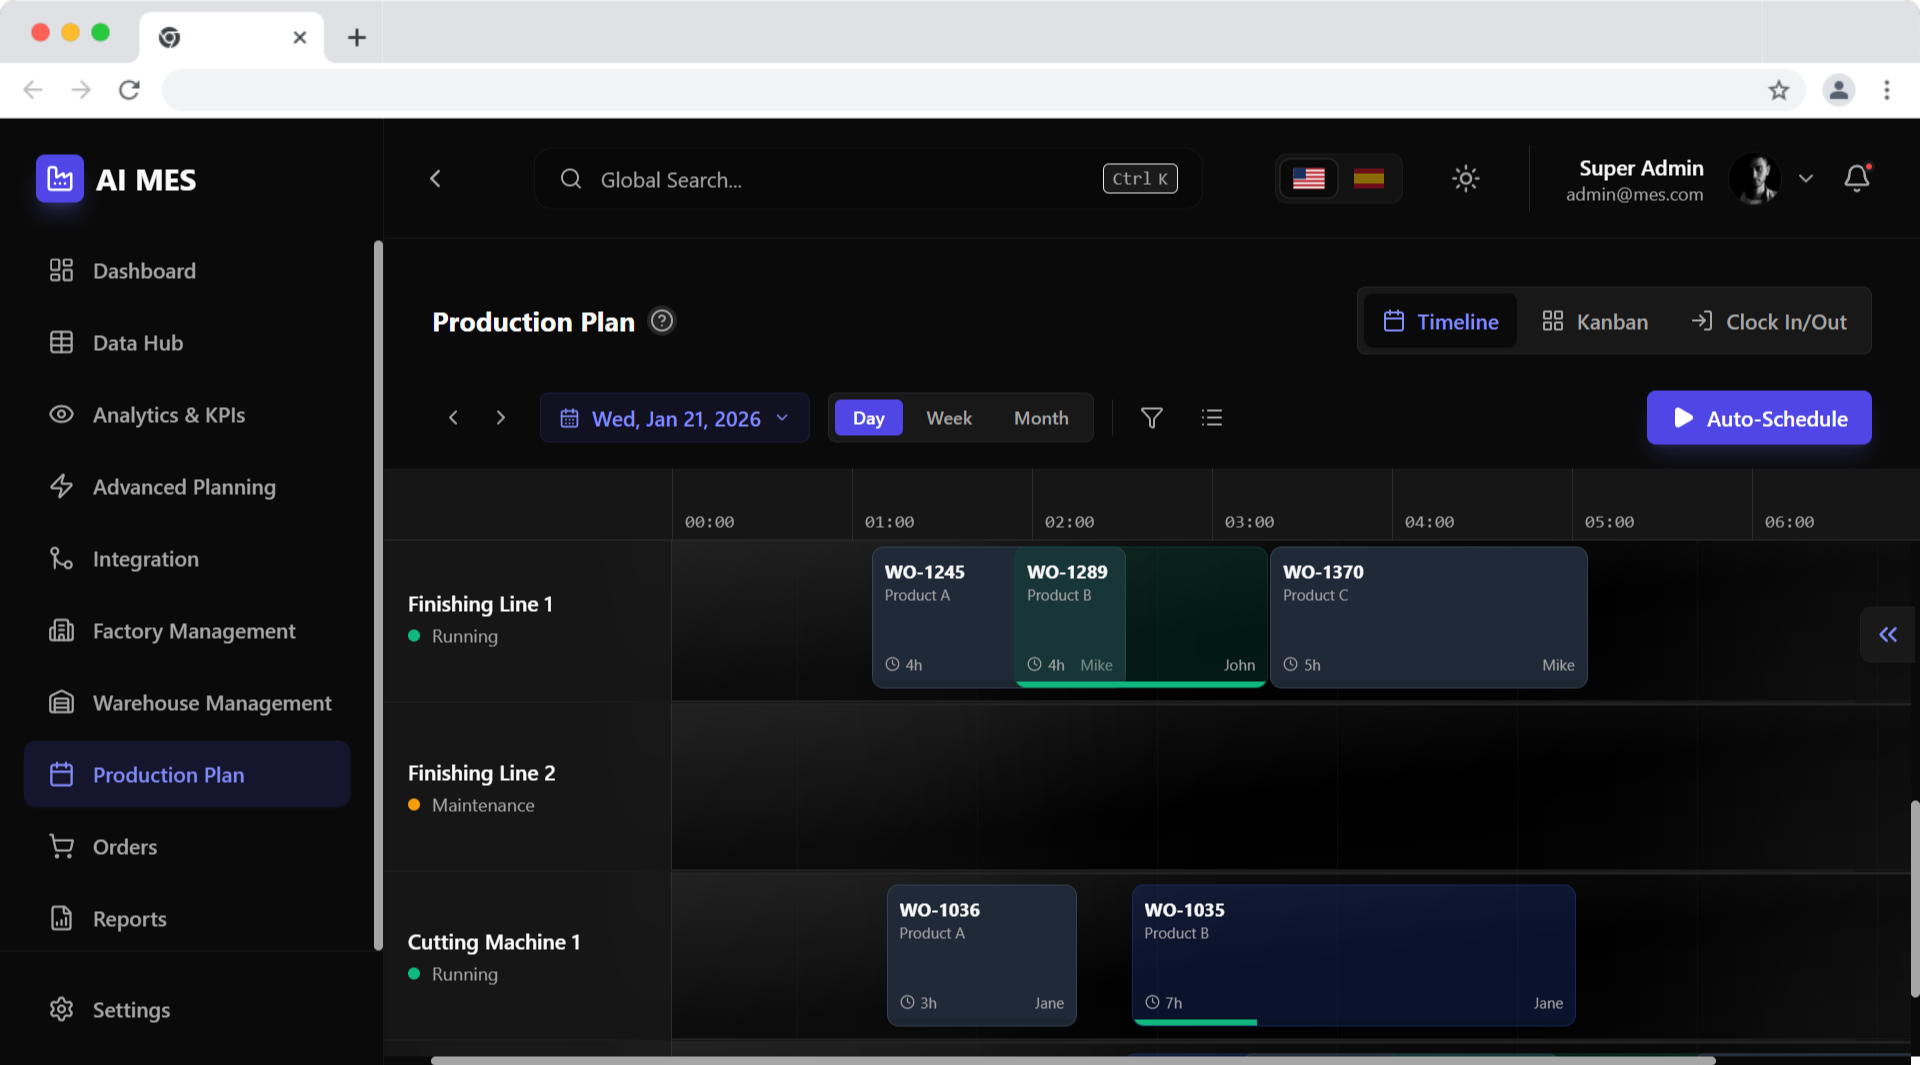
Task: Open work order WO-1245 card
Action: 943,617
